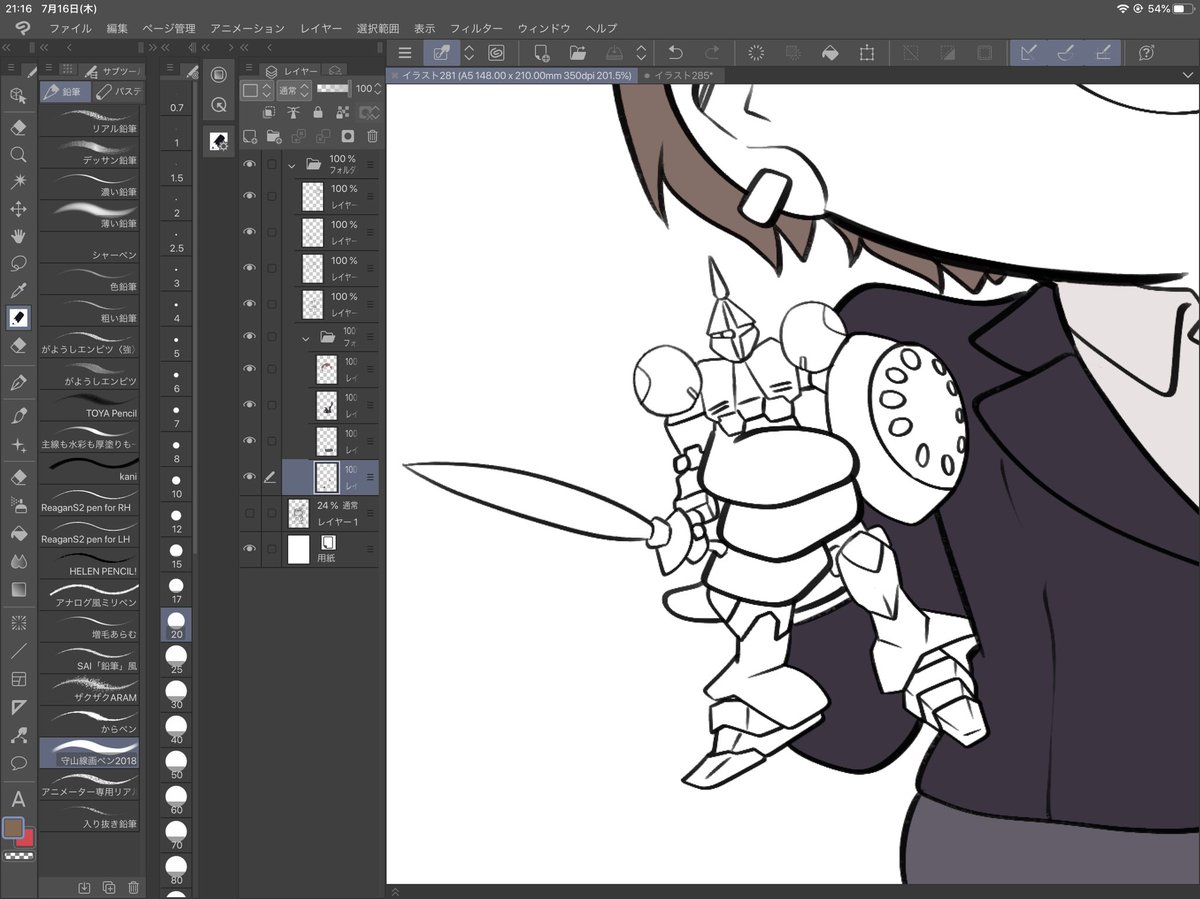Select the デッサン鉛筆 brush
Viewport: 1200px width, 899px height.
(x=89, y=152)
